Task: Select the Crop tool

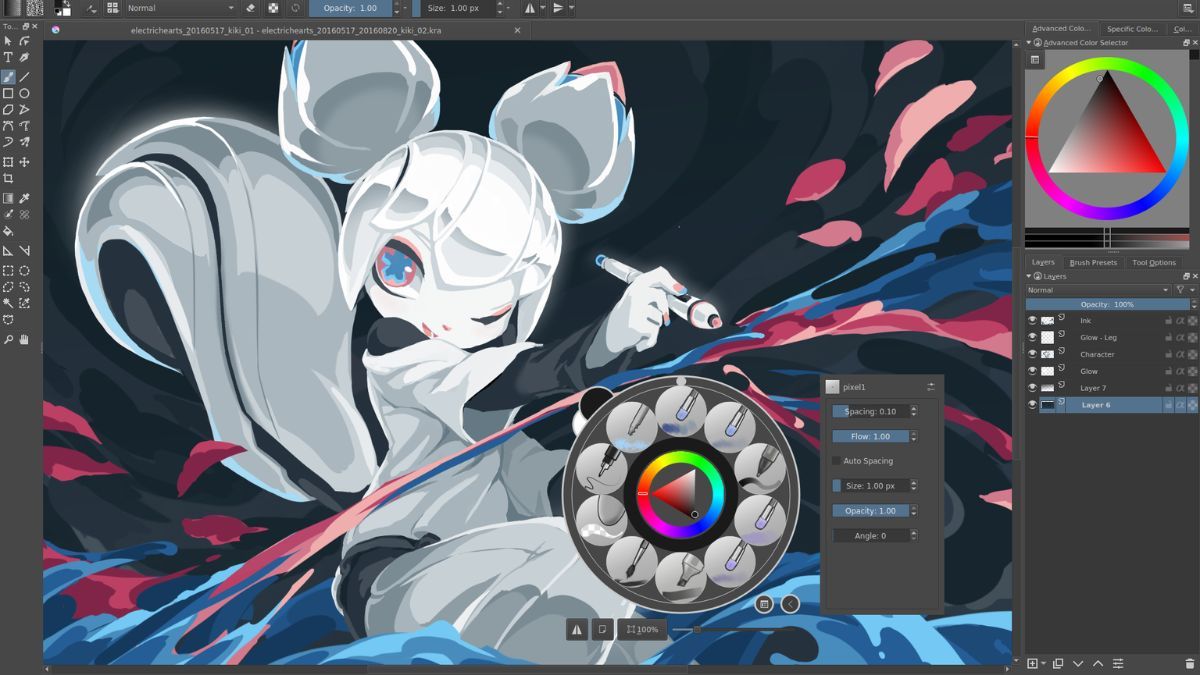Action: pyautogui.click(x=7, y=179)
